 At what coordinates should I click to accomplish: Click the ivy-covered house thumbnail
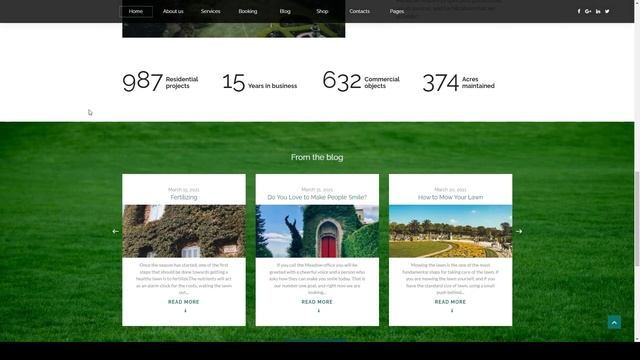pos(184,231)
